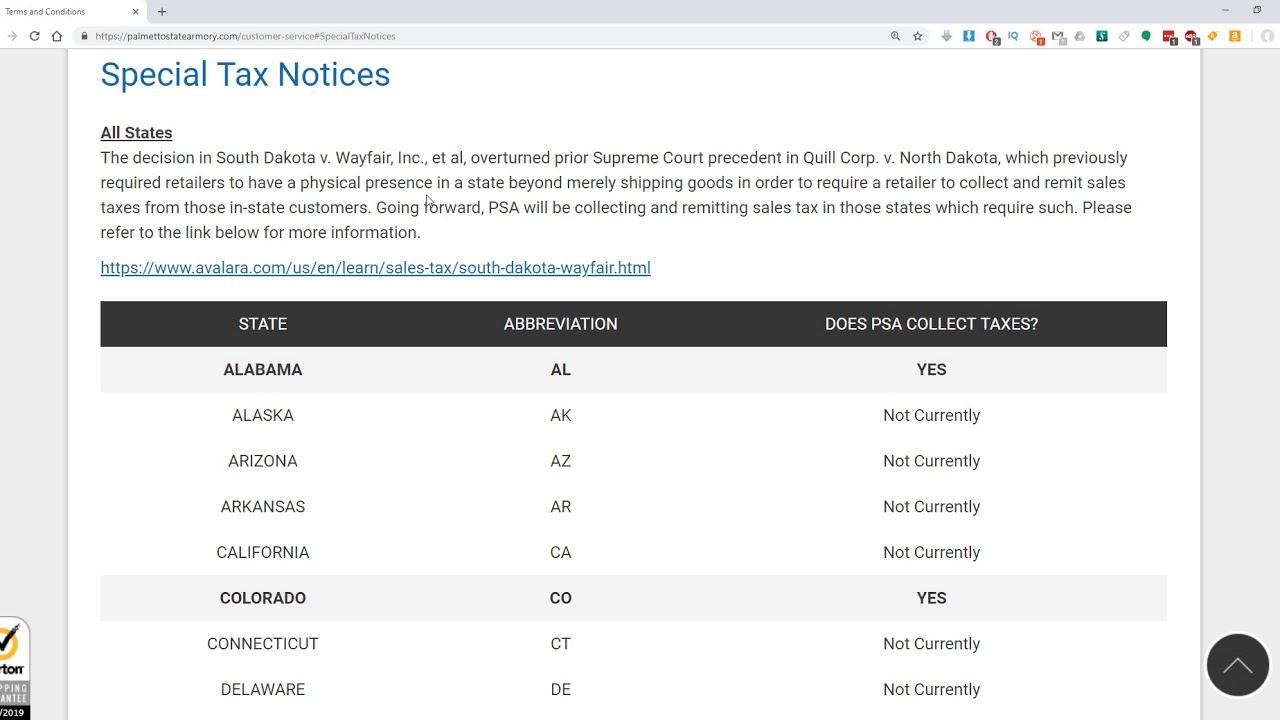Click the STATE column header
Viewport: 1280px width, 720px height.
[263, 324]
